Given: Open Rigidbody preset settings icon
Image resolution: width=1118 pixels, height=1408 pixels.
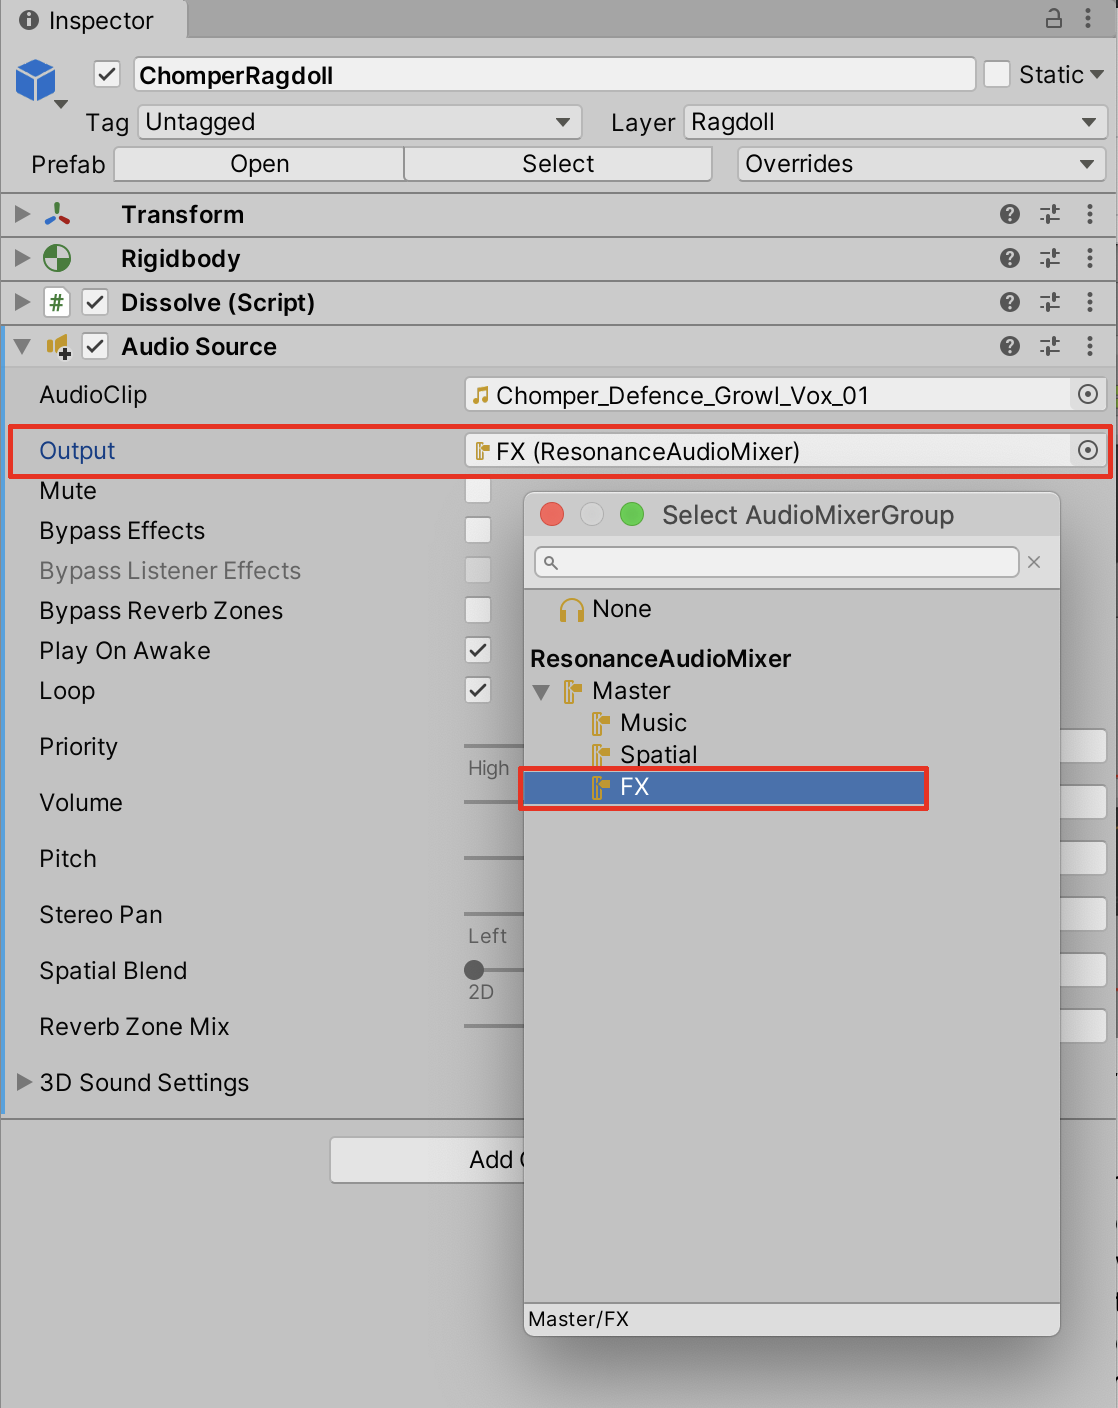Looking at the screenshot, I should point(1050,258).
